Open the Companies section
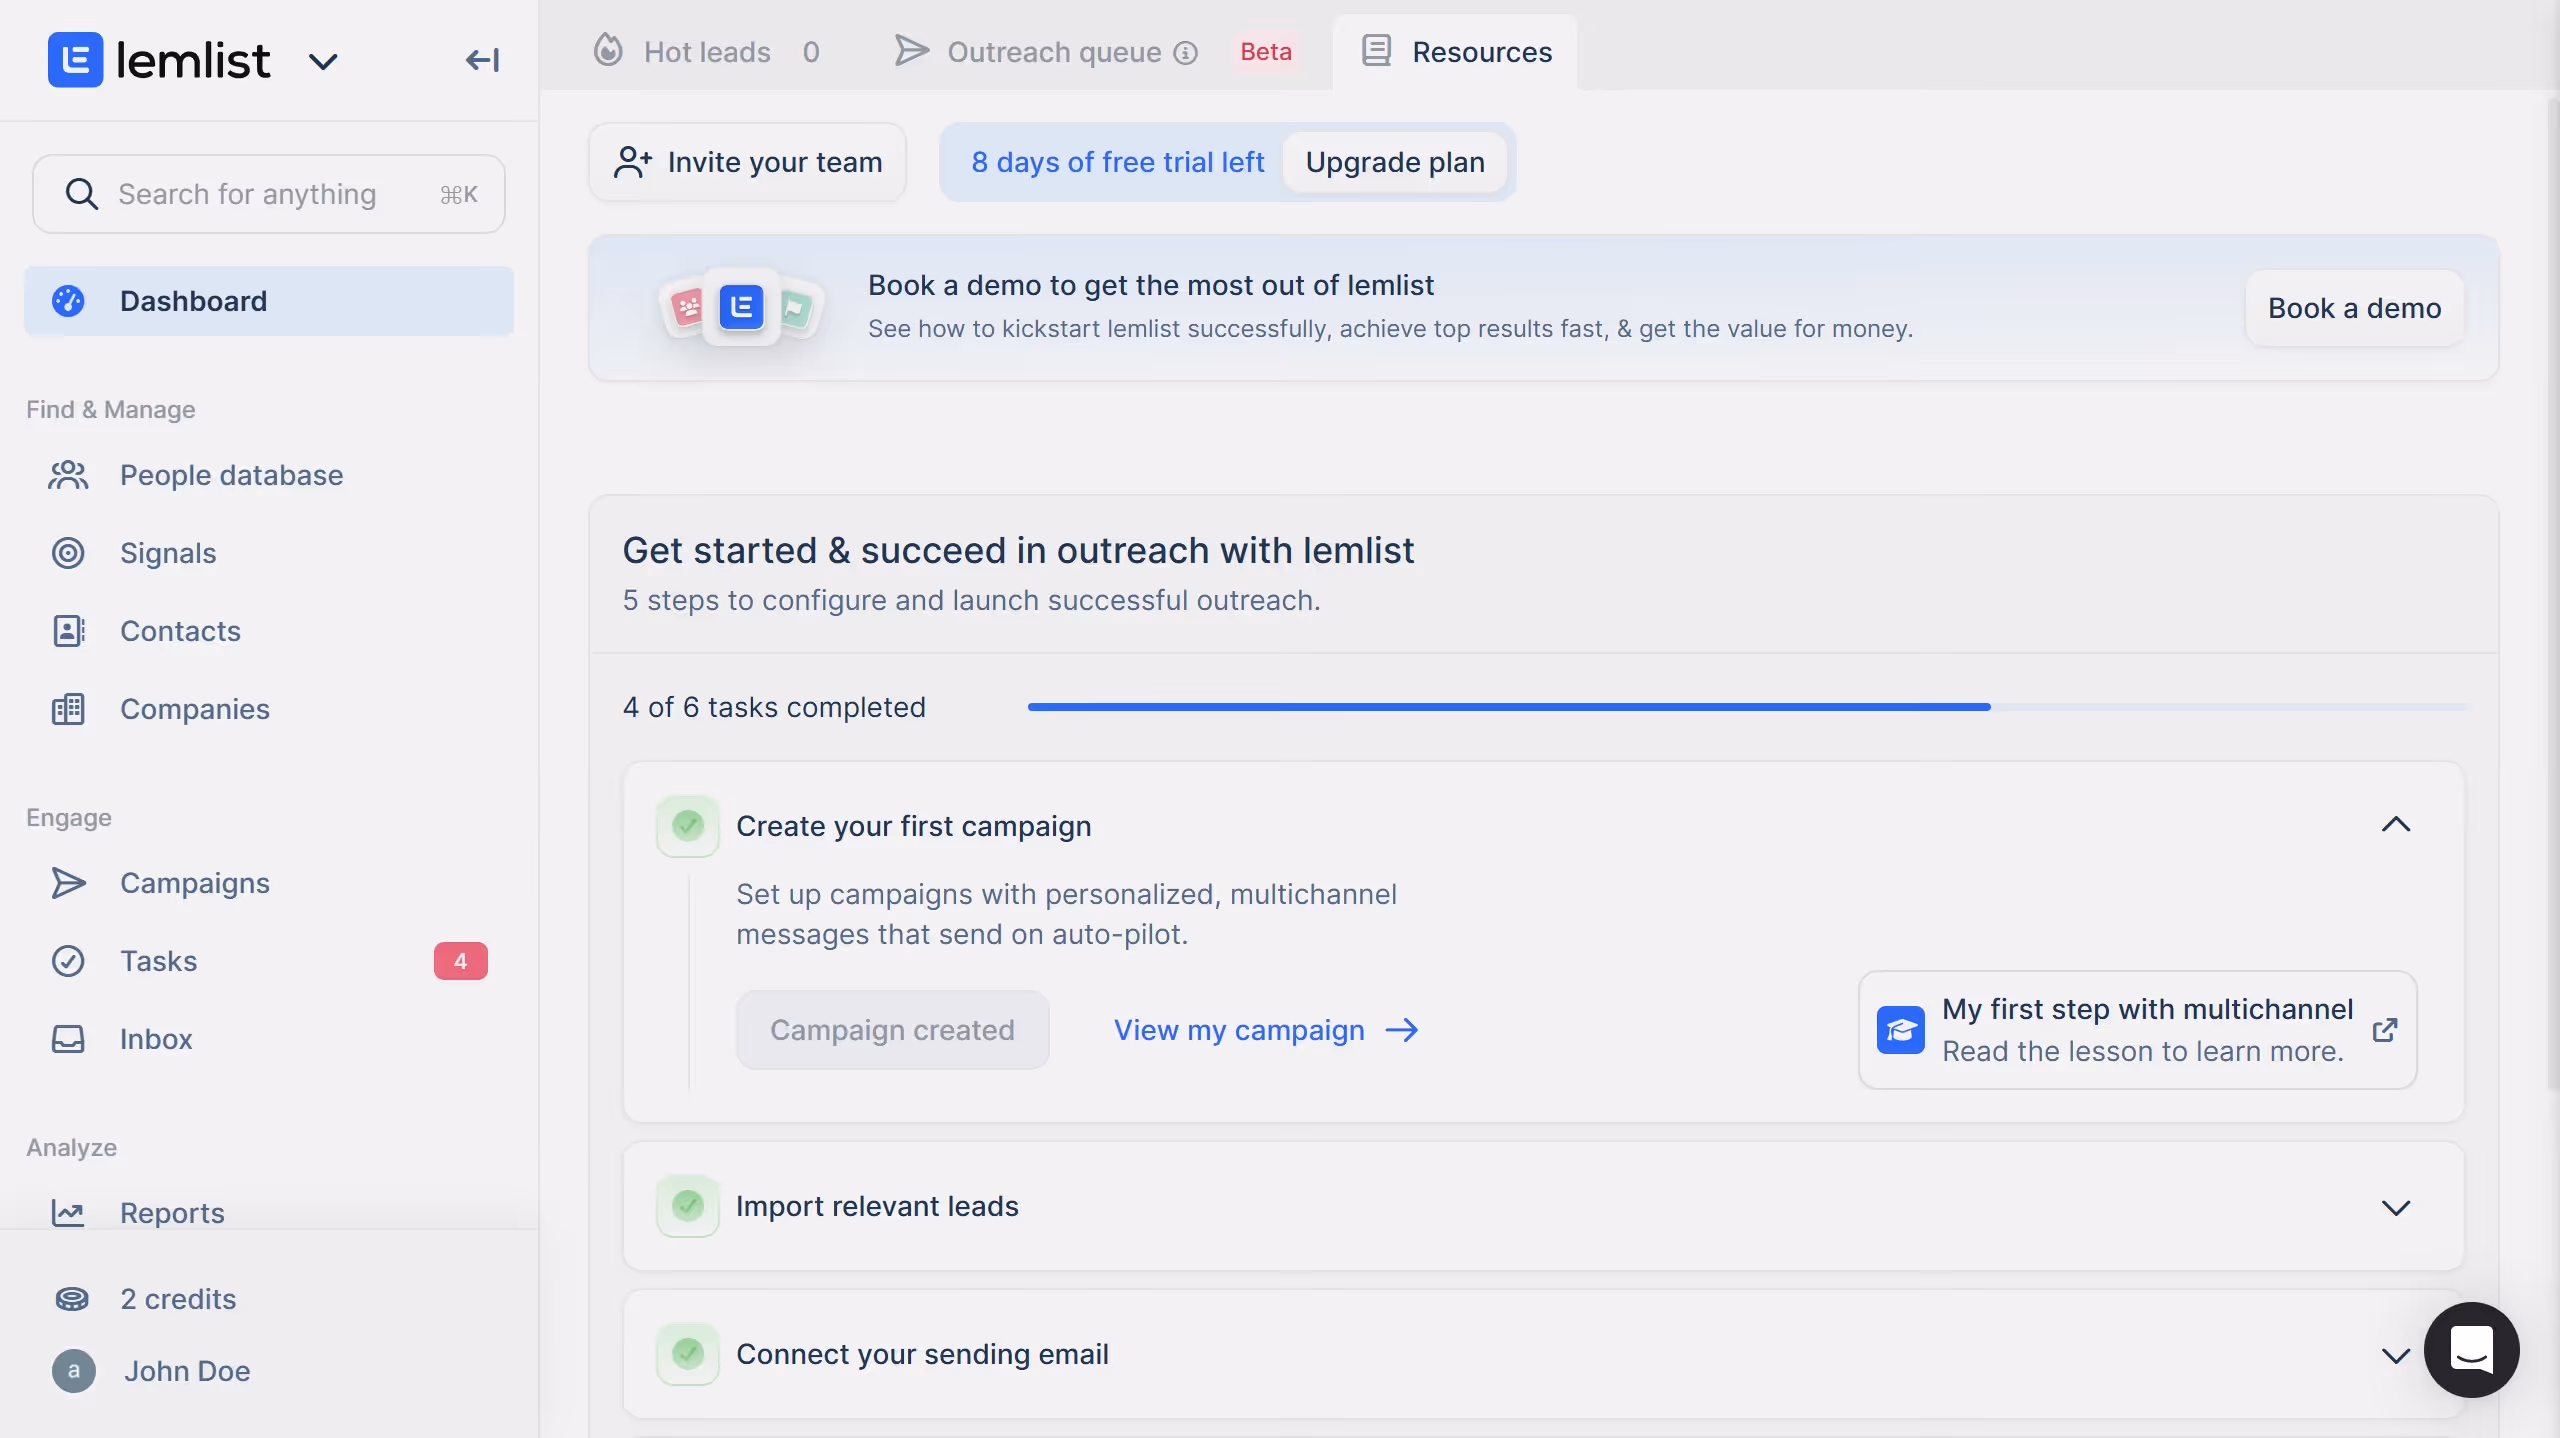The image size is (2560, 1438). (x=196, y=709)
